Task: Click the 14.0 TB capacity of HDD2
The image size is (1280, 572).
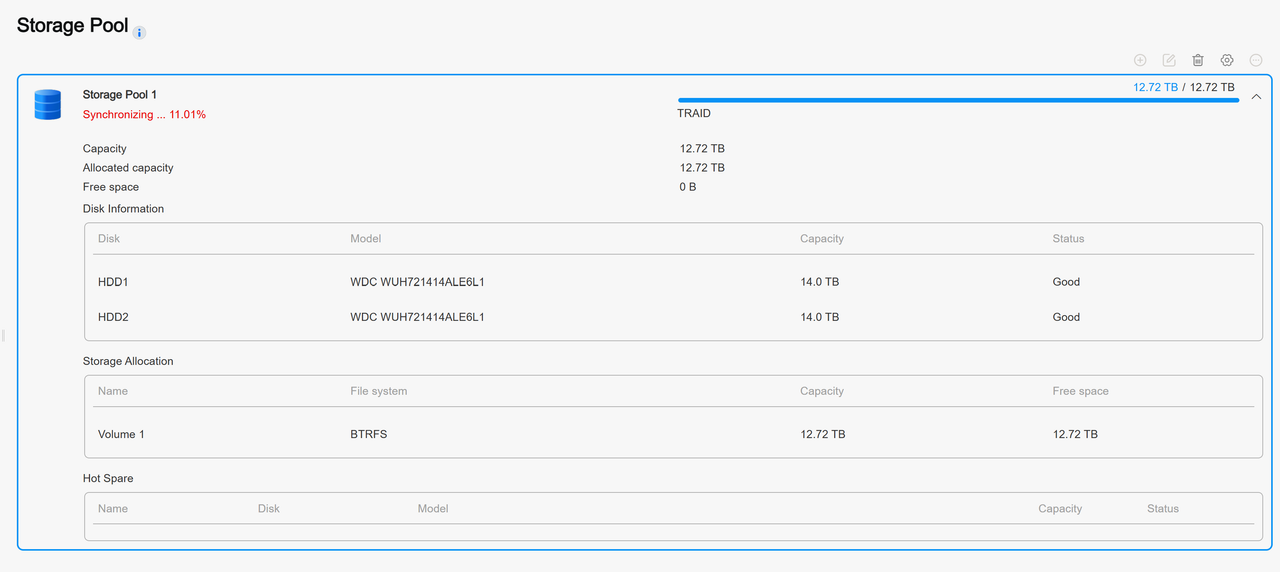Action: (x=820, y=317)
